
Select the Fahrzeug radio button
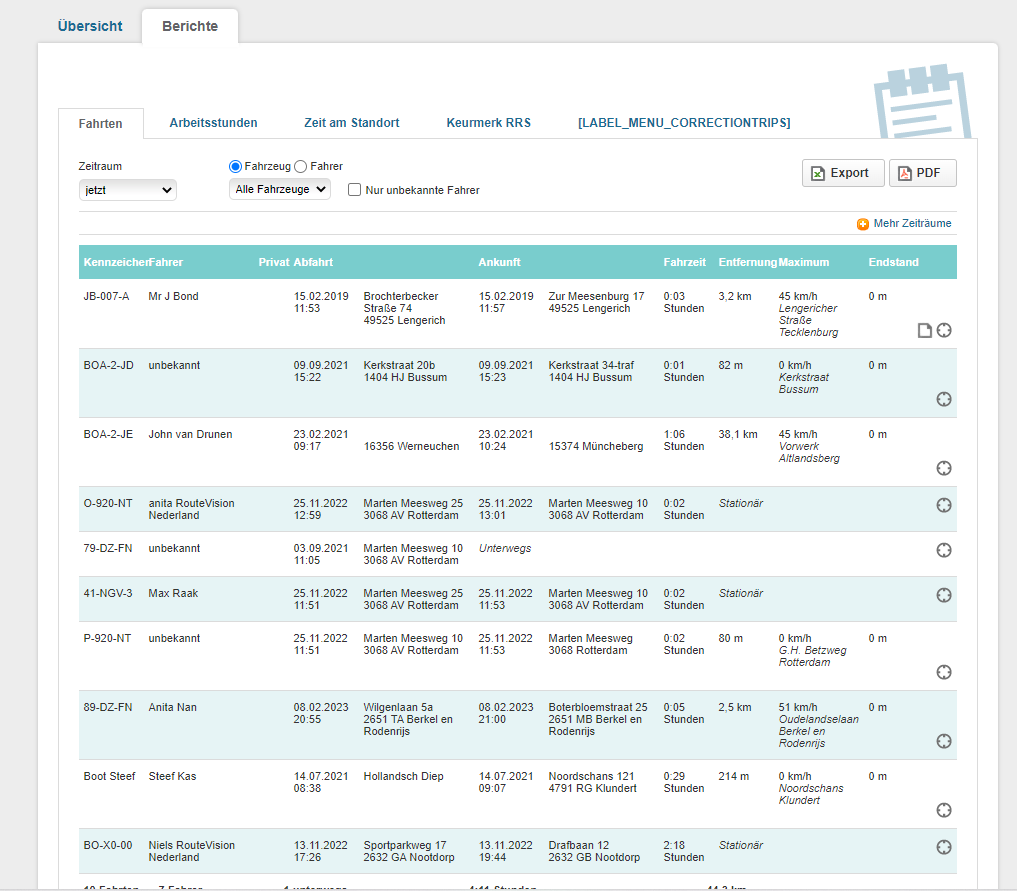tap(236, 167)
